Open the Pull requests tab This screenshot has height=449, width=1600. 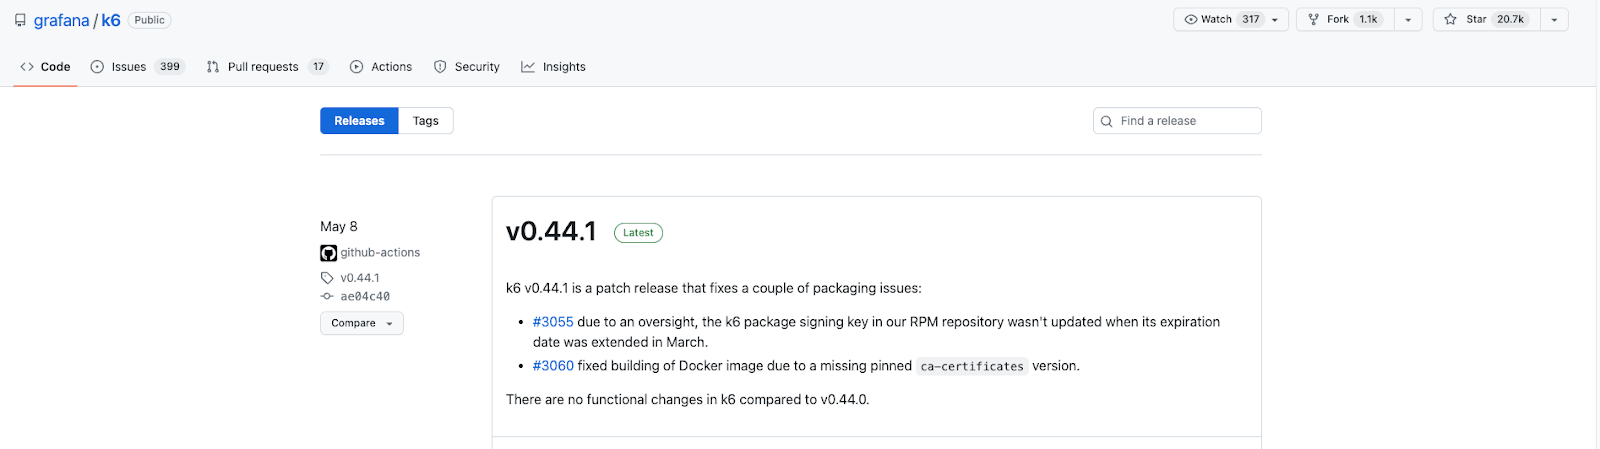(x=267, y=67)
